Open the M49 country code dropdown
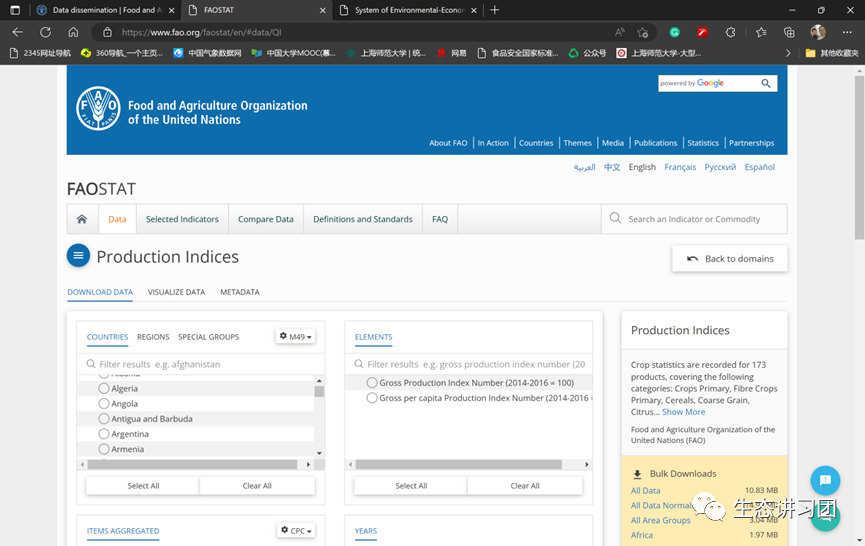865x546 pixels. click(296, 336)
